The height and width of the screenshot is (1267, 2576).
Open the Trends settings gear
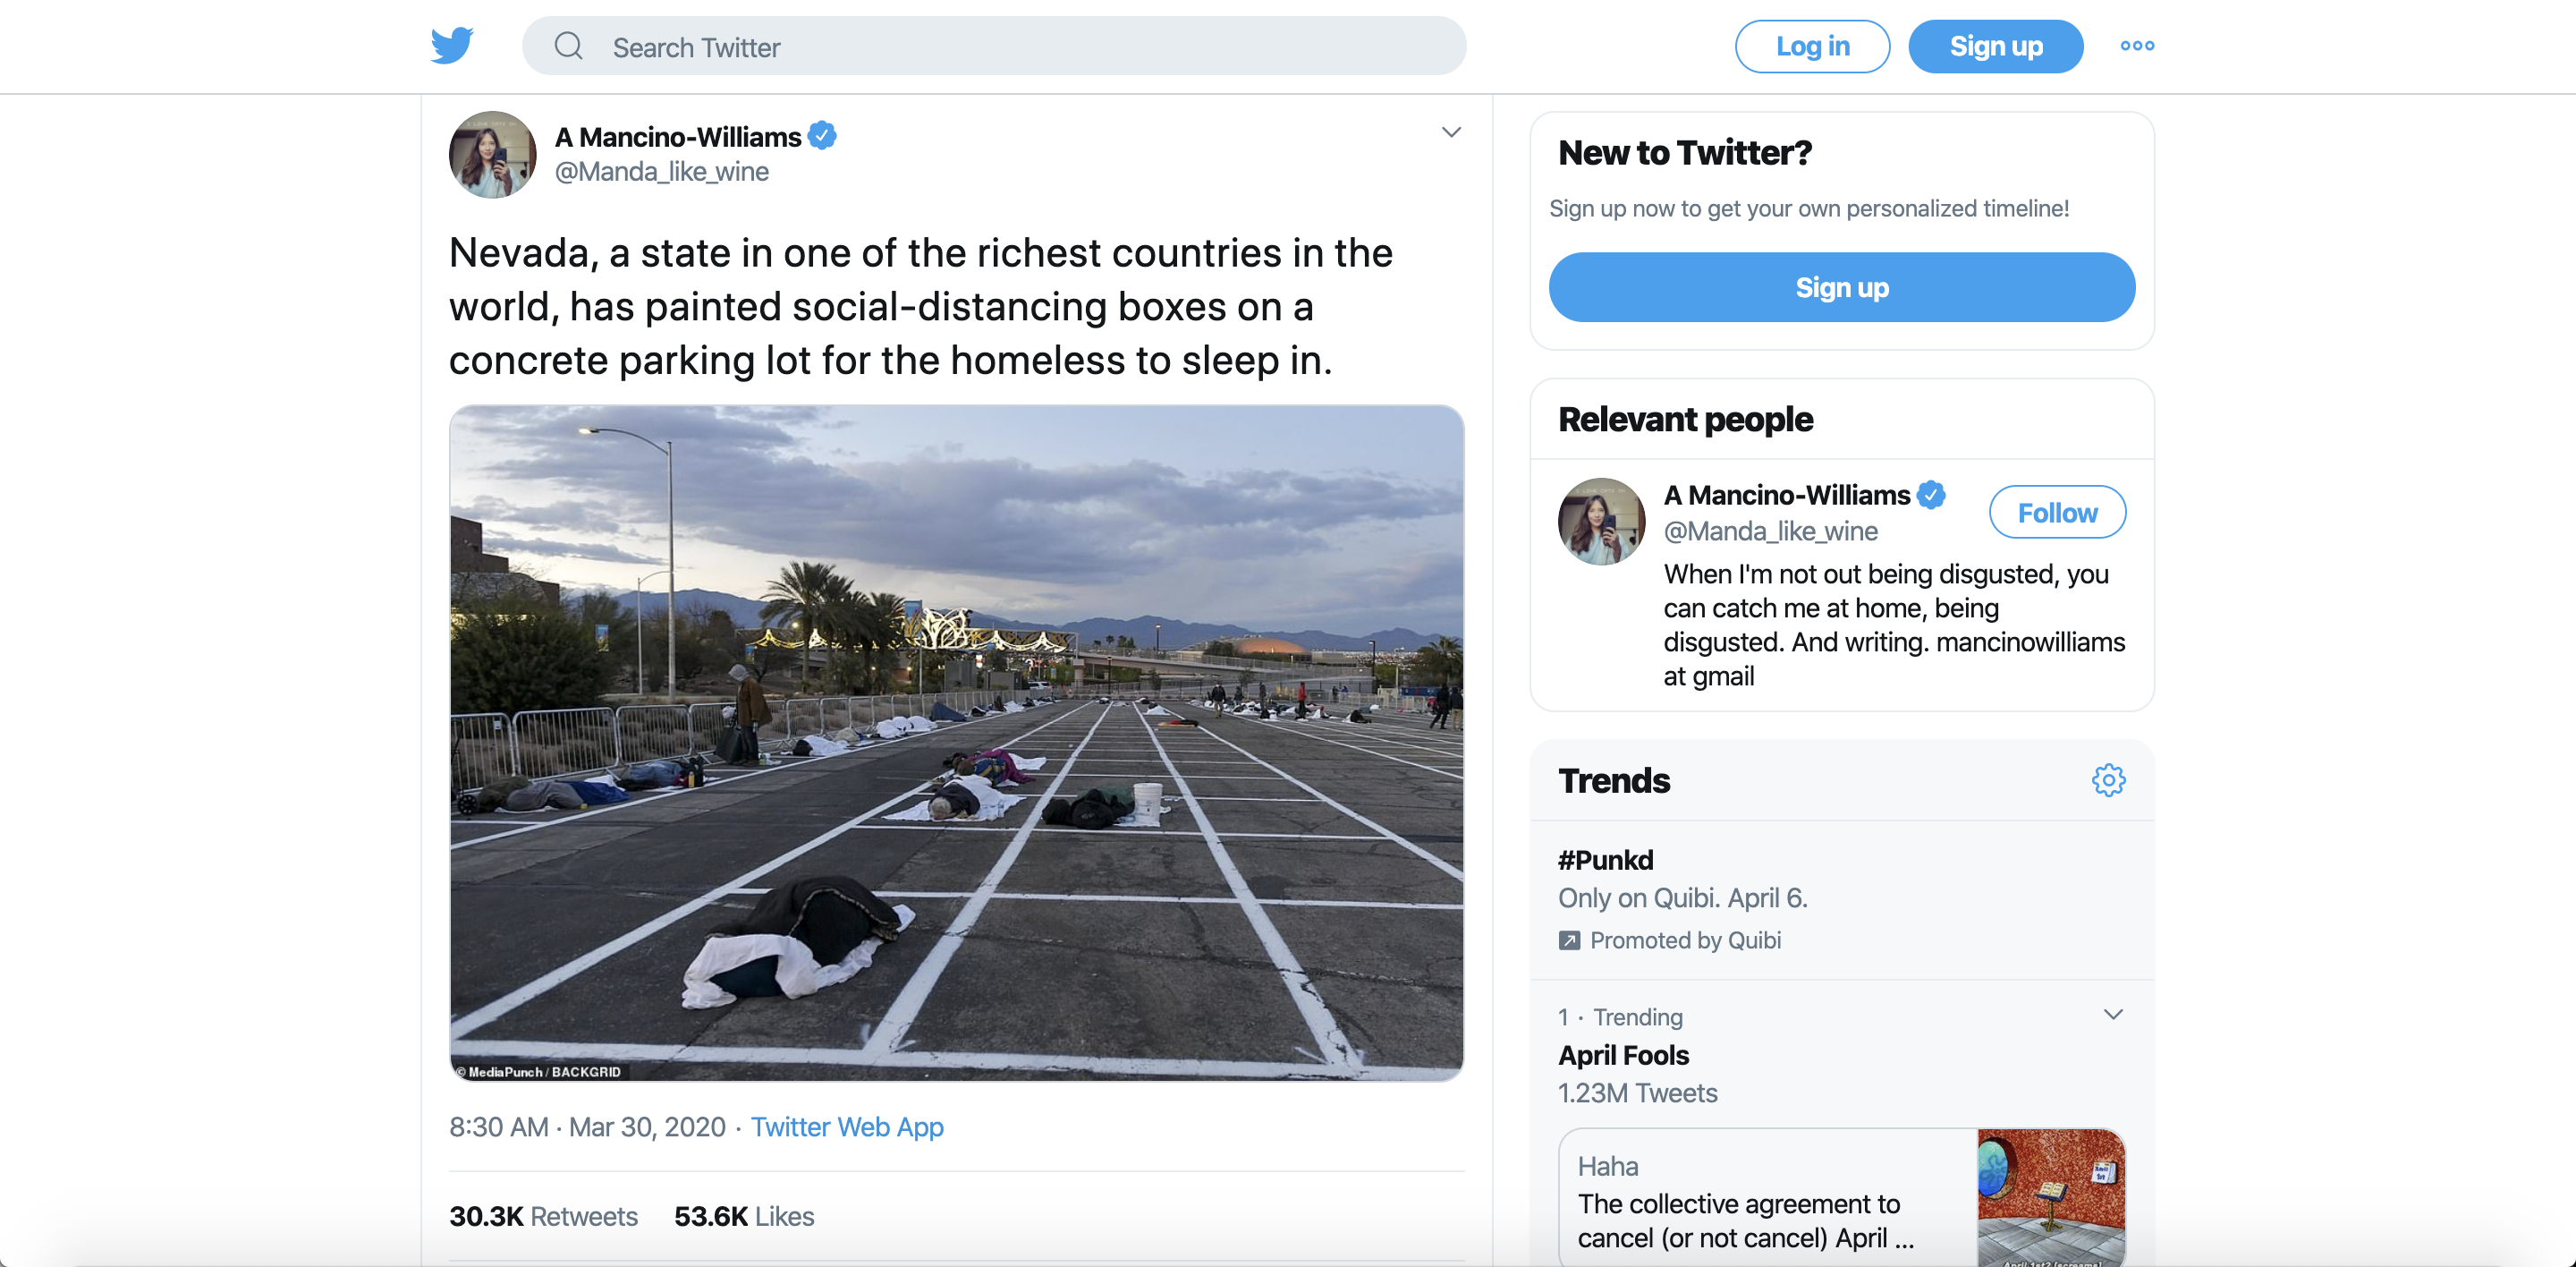[2108, 780]
